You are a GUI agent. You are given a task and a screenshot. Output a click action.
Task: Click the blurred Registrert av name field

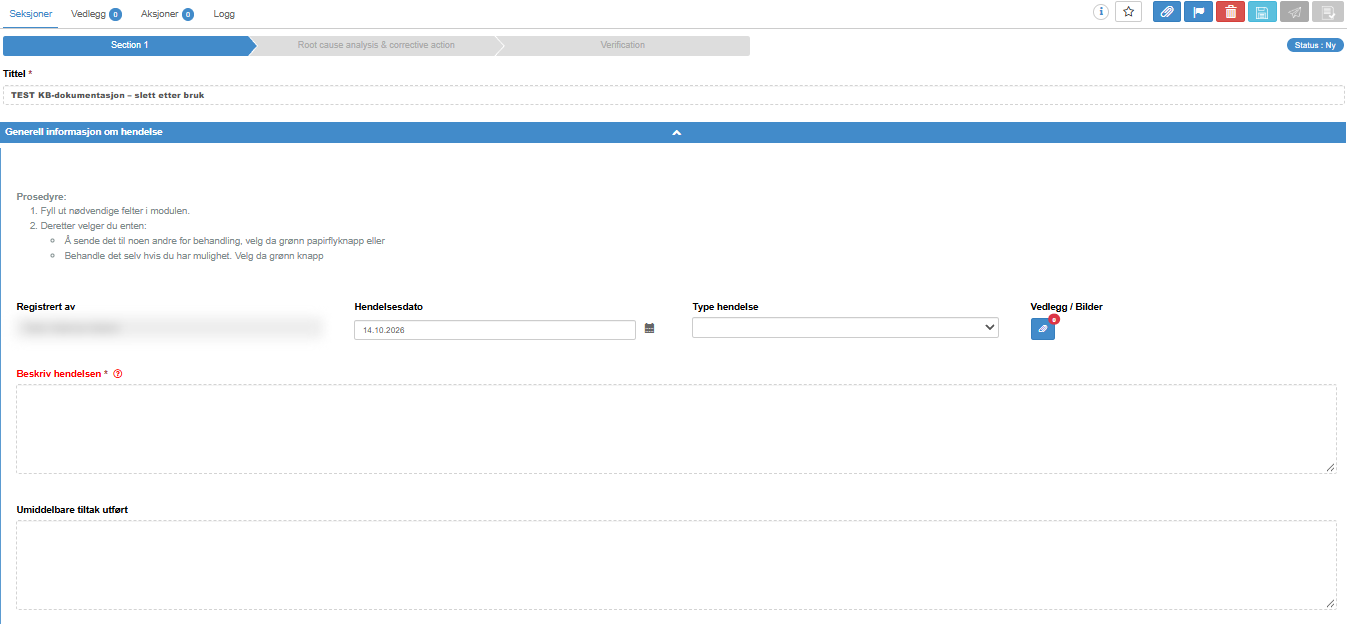click(x=169, y=327)
